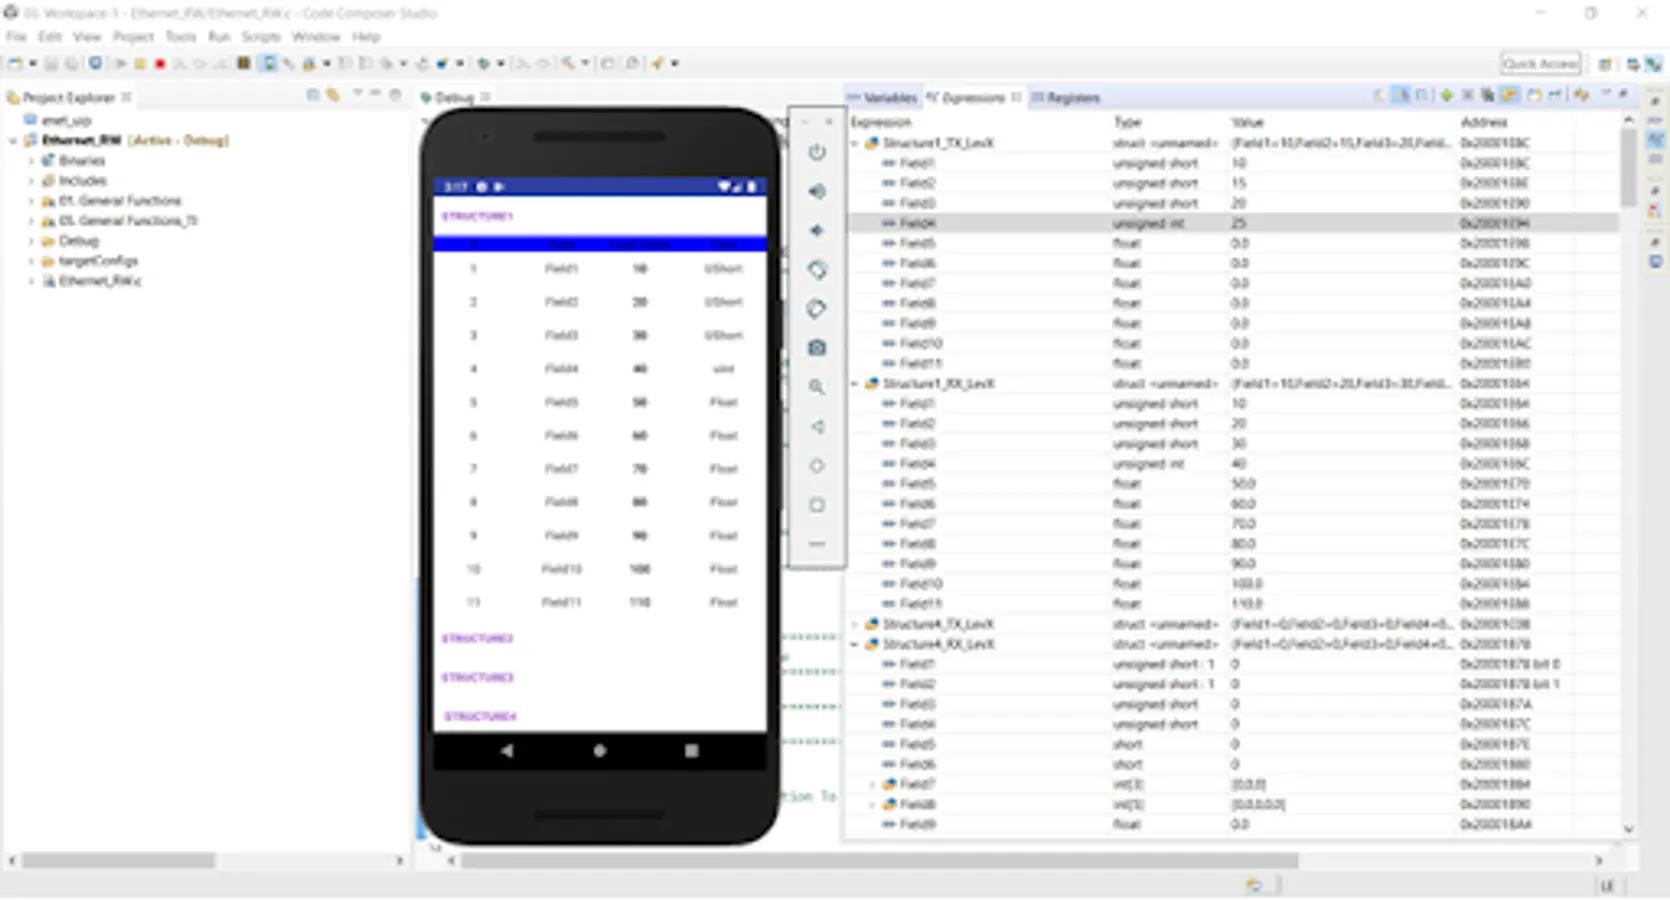This screenshot has width=1670, height=900.
Task: Expand the Includes folder
Action: coord(31,181)
